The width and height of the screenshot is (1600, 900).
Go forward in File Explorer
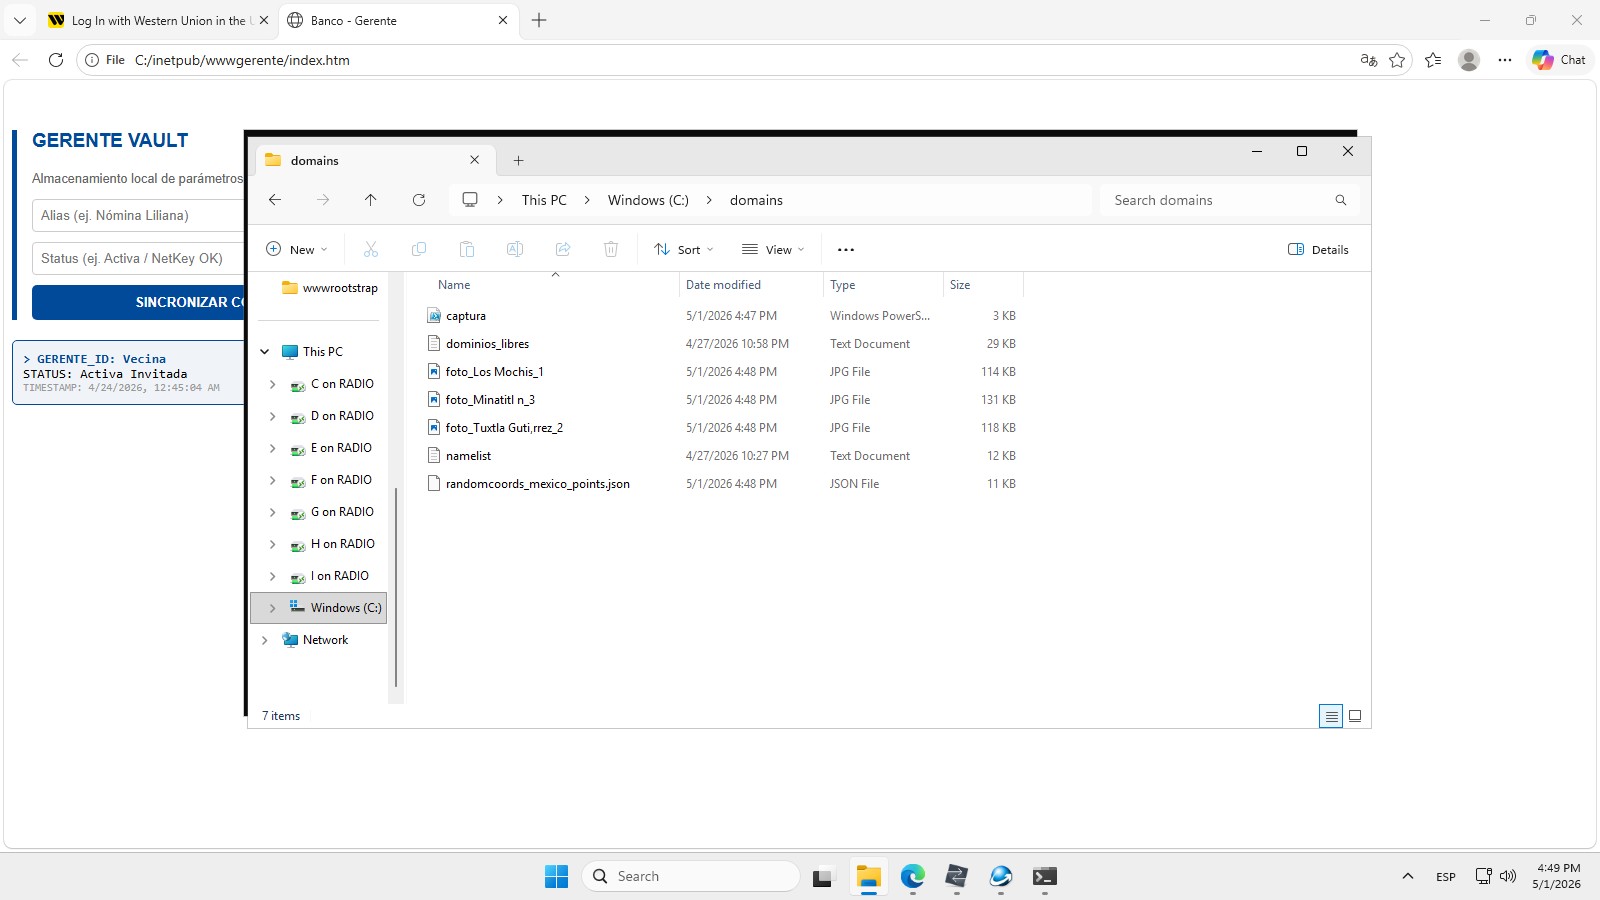coord(323,200)
